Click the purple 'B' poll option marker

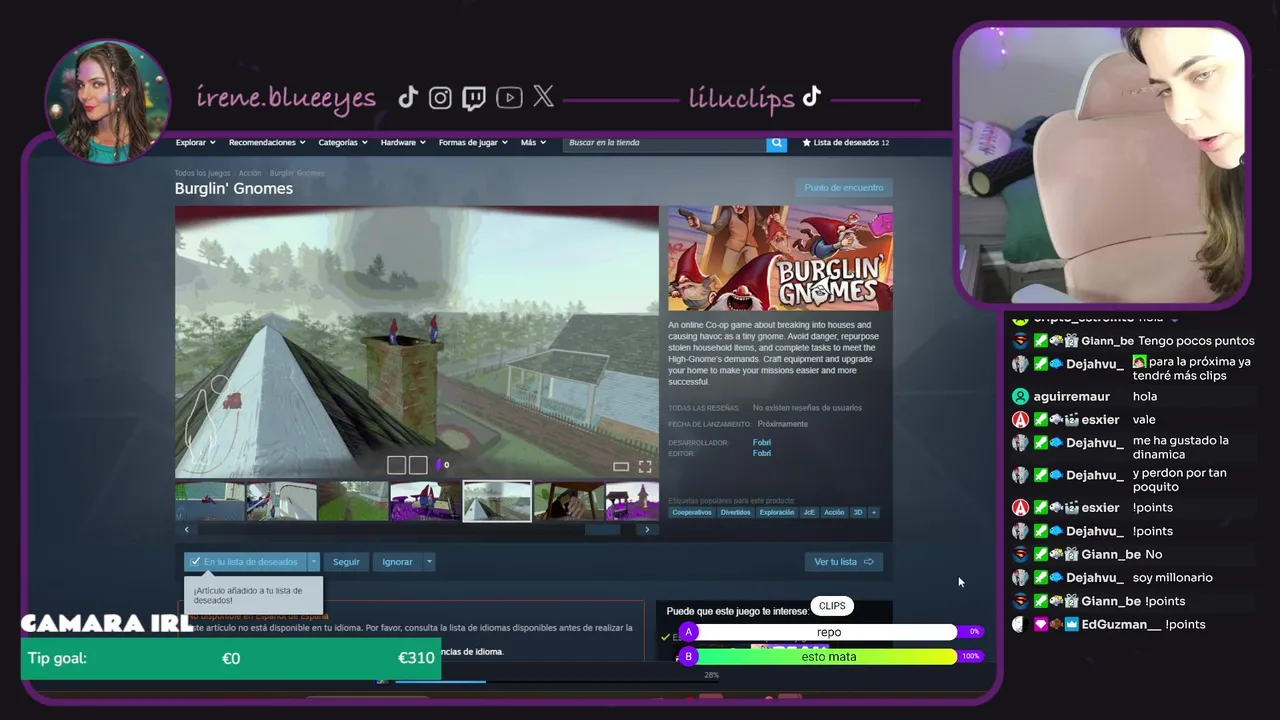click(689, 657)
